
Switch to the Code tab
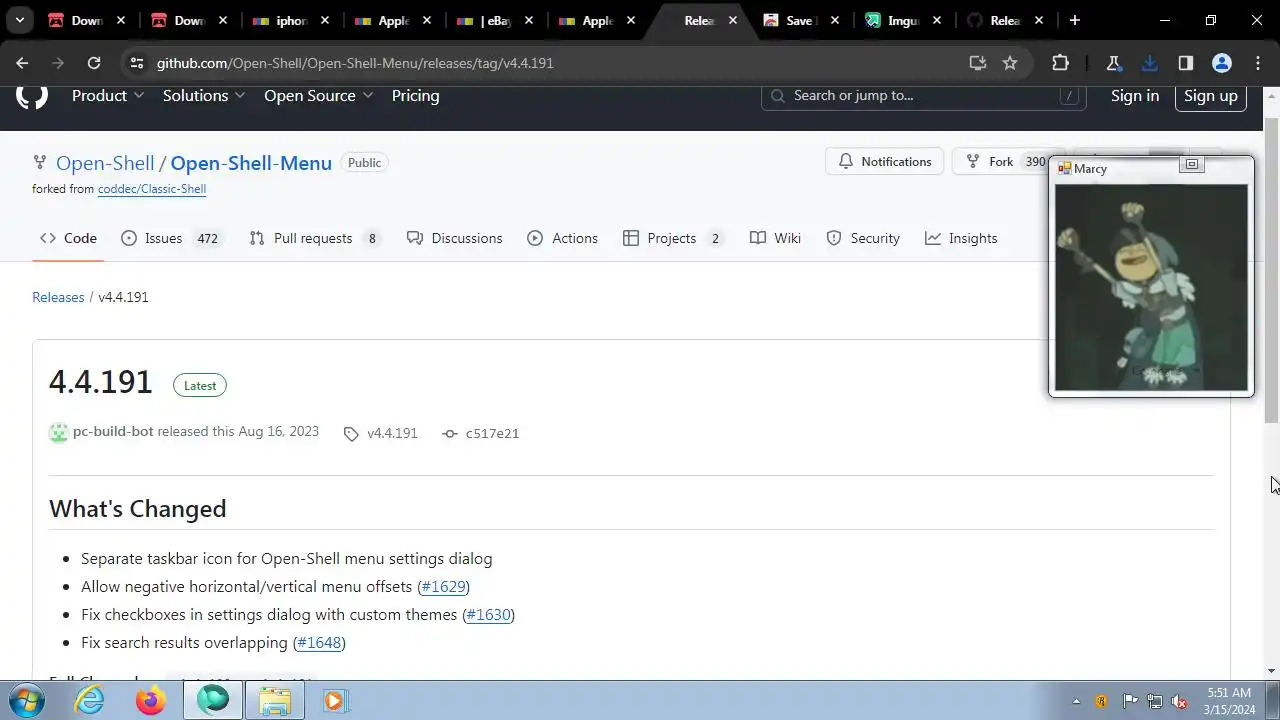tap(68, 238)
